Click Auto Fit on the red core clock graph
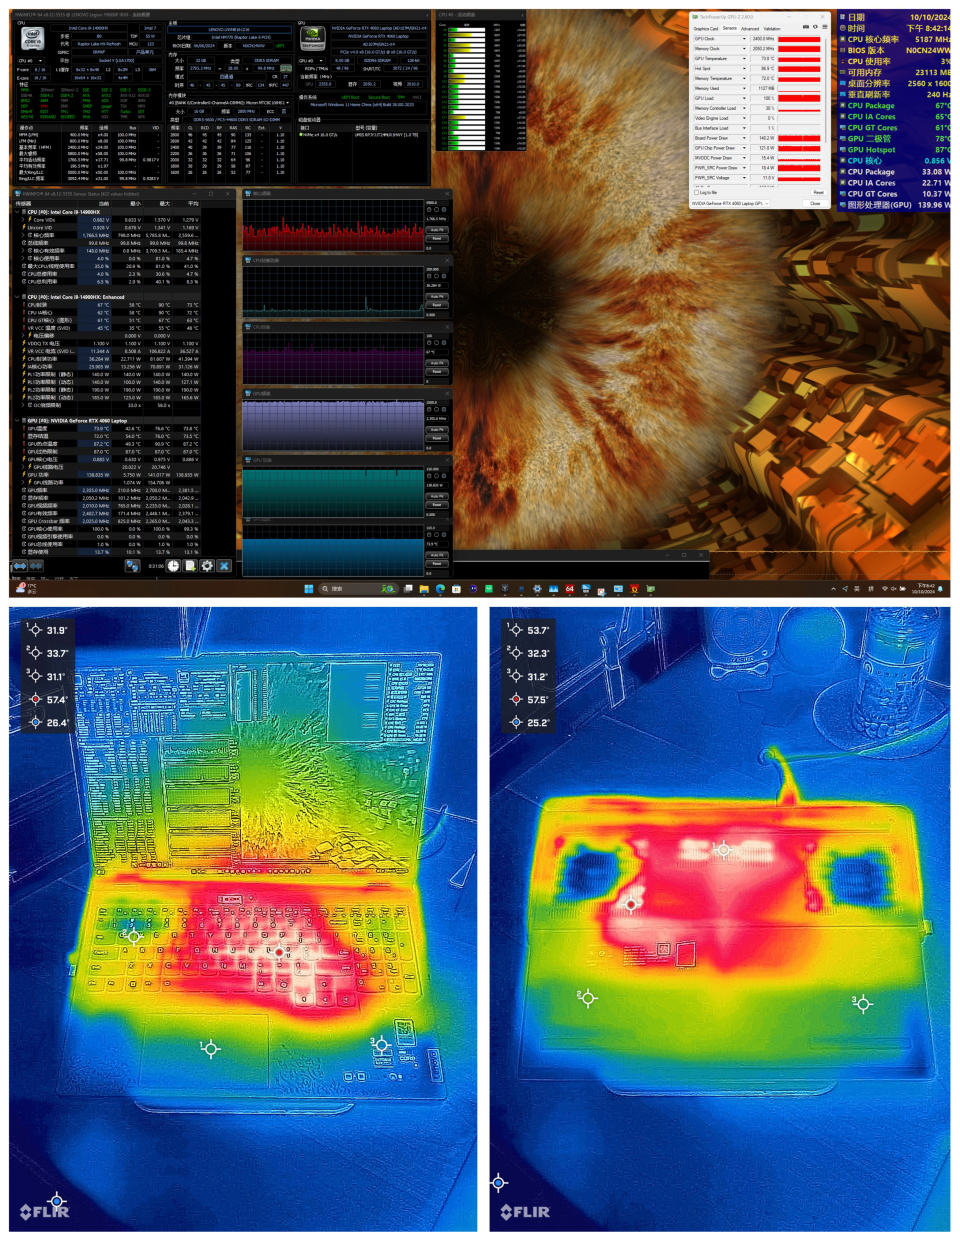Image resolution: width=960 pixels, height=1241 pixels. 437,230
